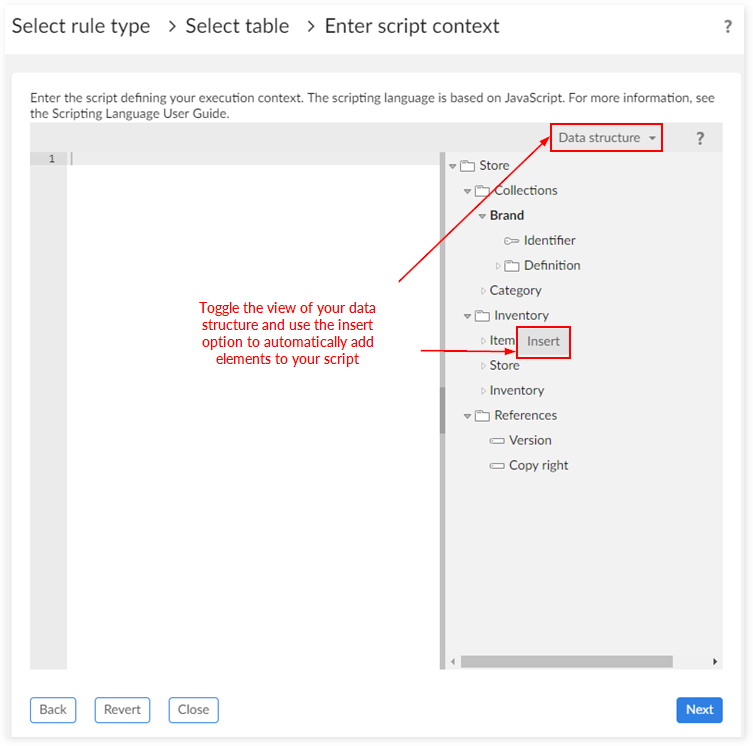
Task: Collapse the Brand table node
Action: click(482, 216)
